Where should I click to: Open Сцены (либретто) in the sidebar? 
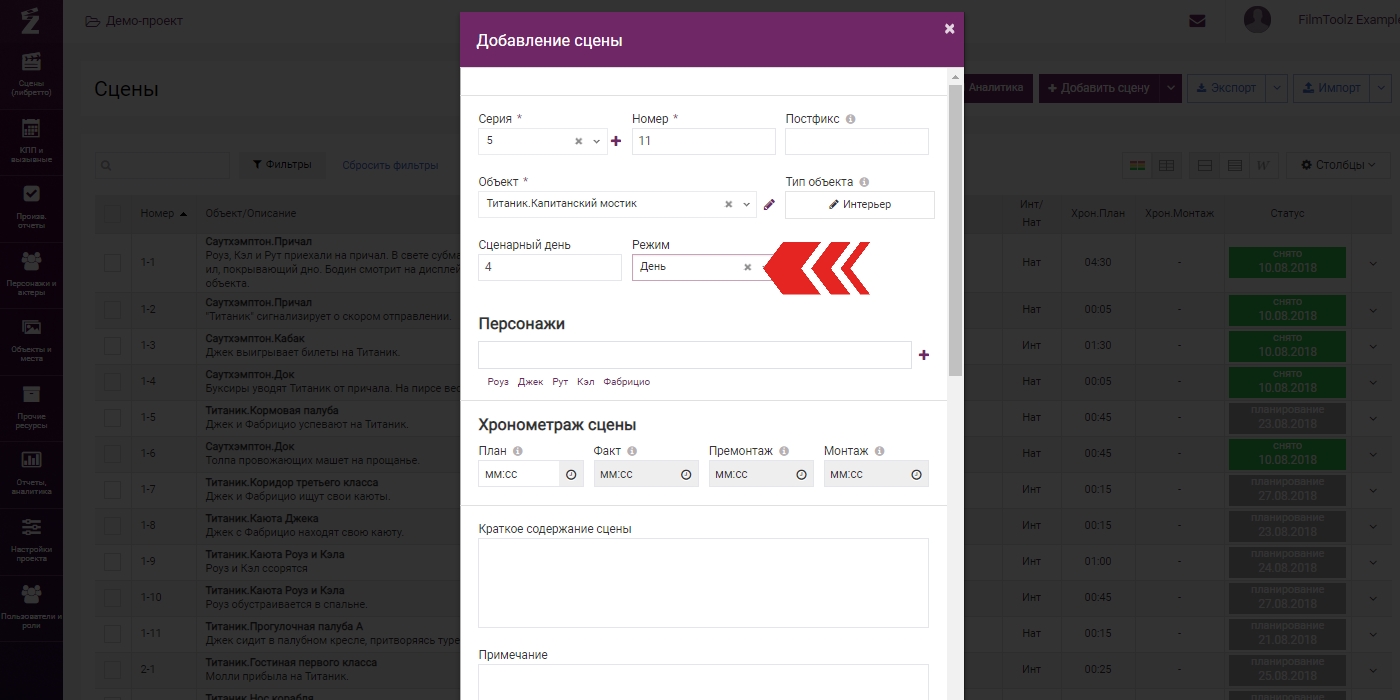31,75
